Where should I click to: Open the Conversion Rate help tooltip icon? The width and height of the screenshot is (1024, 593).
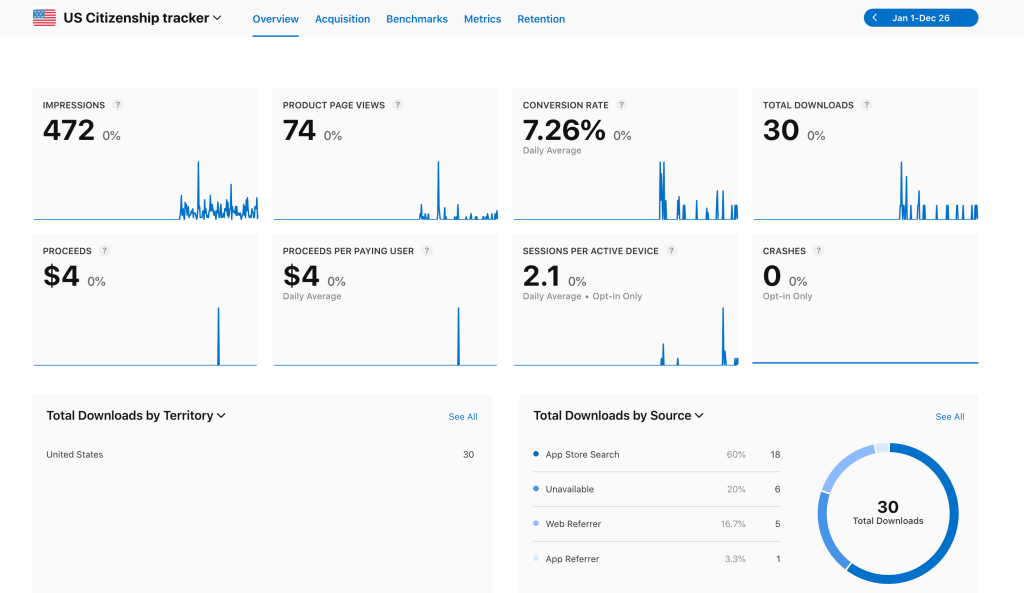pyautogui.click(x=621, y=105)
